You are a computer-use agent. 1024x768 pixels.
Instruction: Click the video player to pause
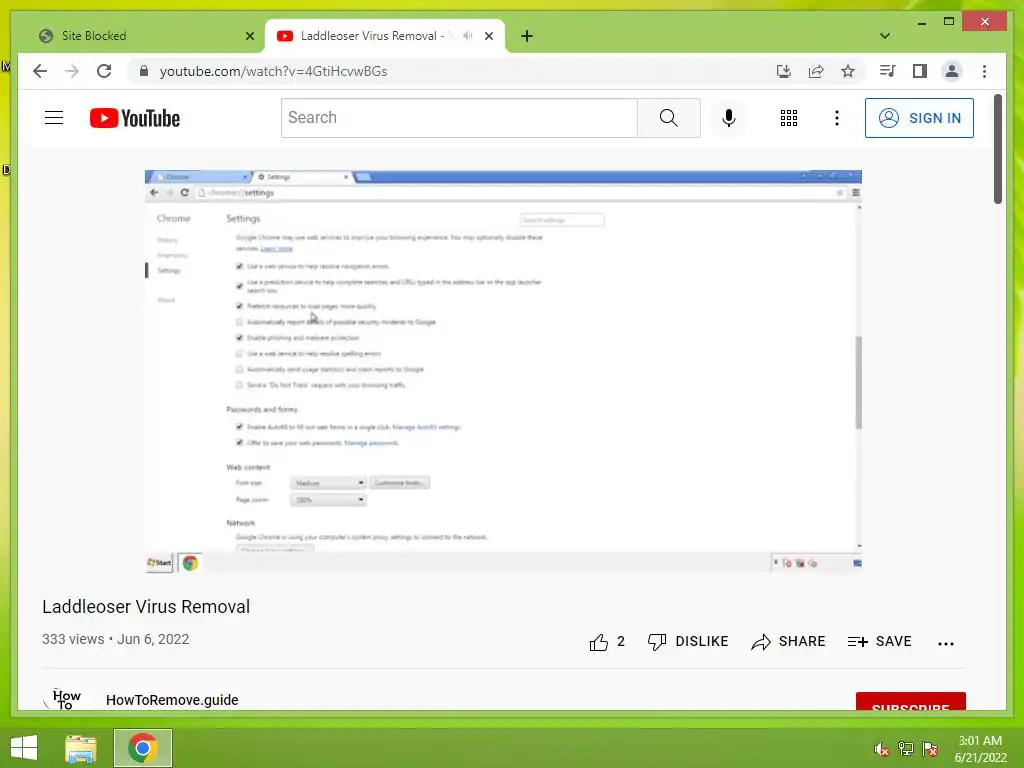503,372
